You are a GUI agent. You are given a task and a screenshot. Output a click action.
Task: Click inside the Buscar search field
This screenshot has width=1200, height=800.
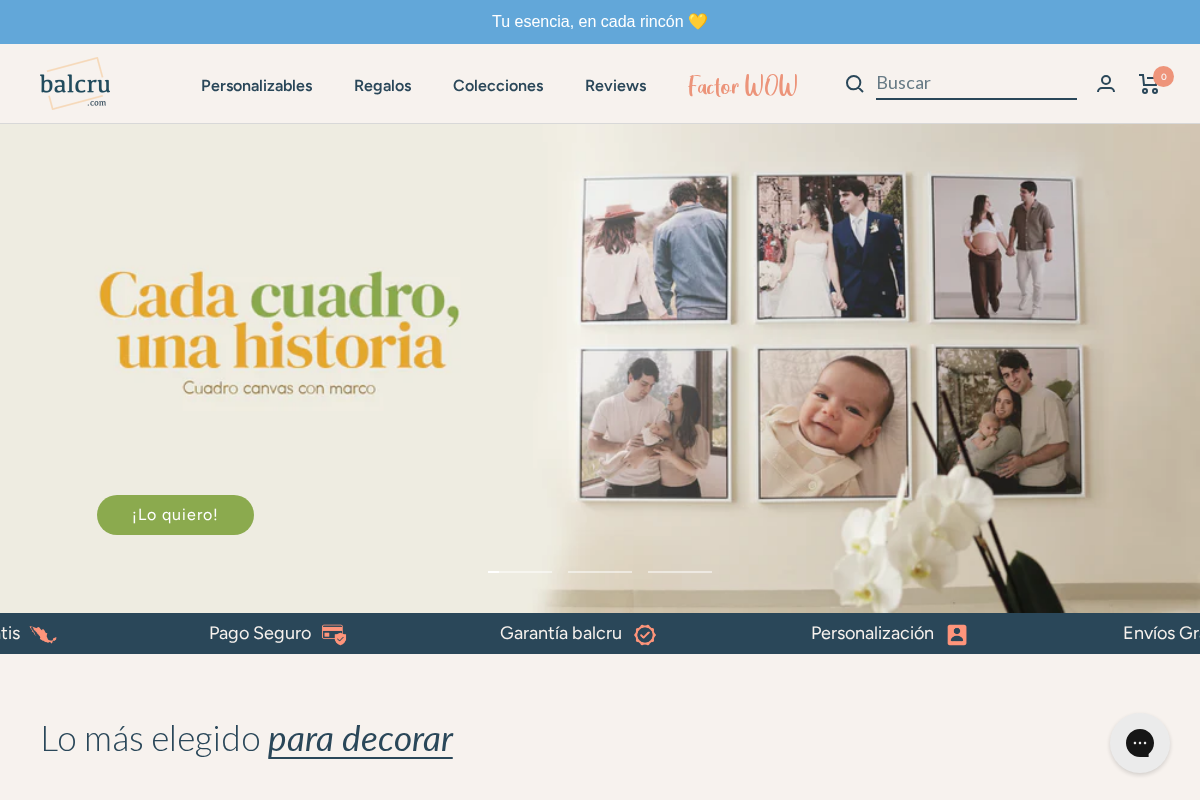point(975,83)
